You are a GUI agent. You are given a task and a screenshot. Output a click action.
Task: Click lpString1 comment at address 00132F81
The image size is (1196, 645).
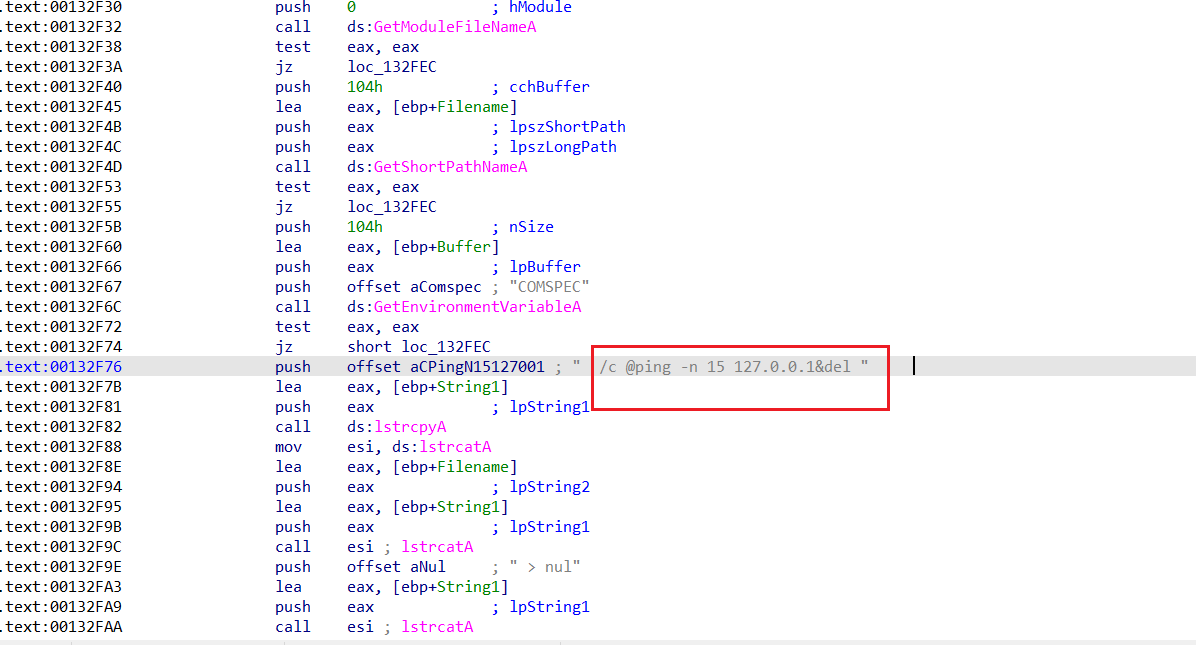549,407
